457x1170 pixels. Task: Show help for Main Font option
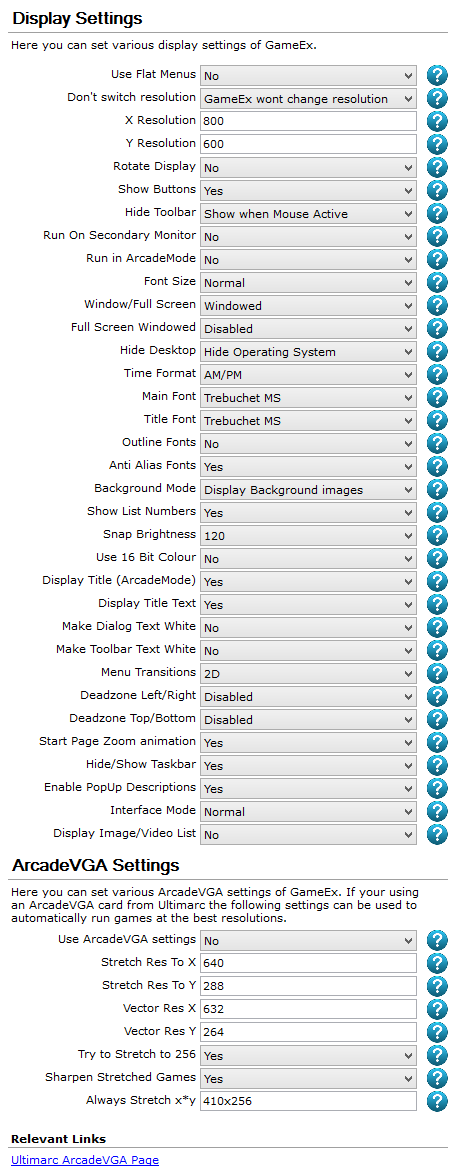coord(437,397)
